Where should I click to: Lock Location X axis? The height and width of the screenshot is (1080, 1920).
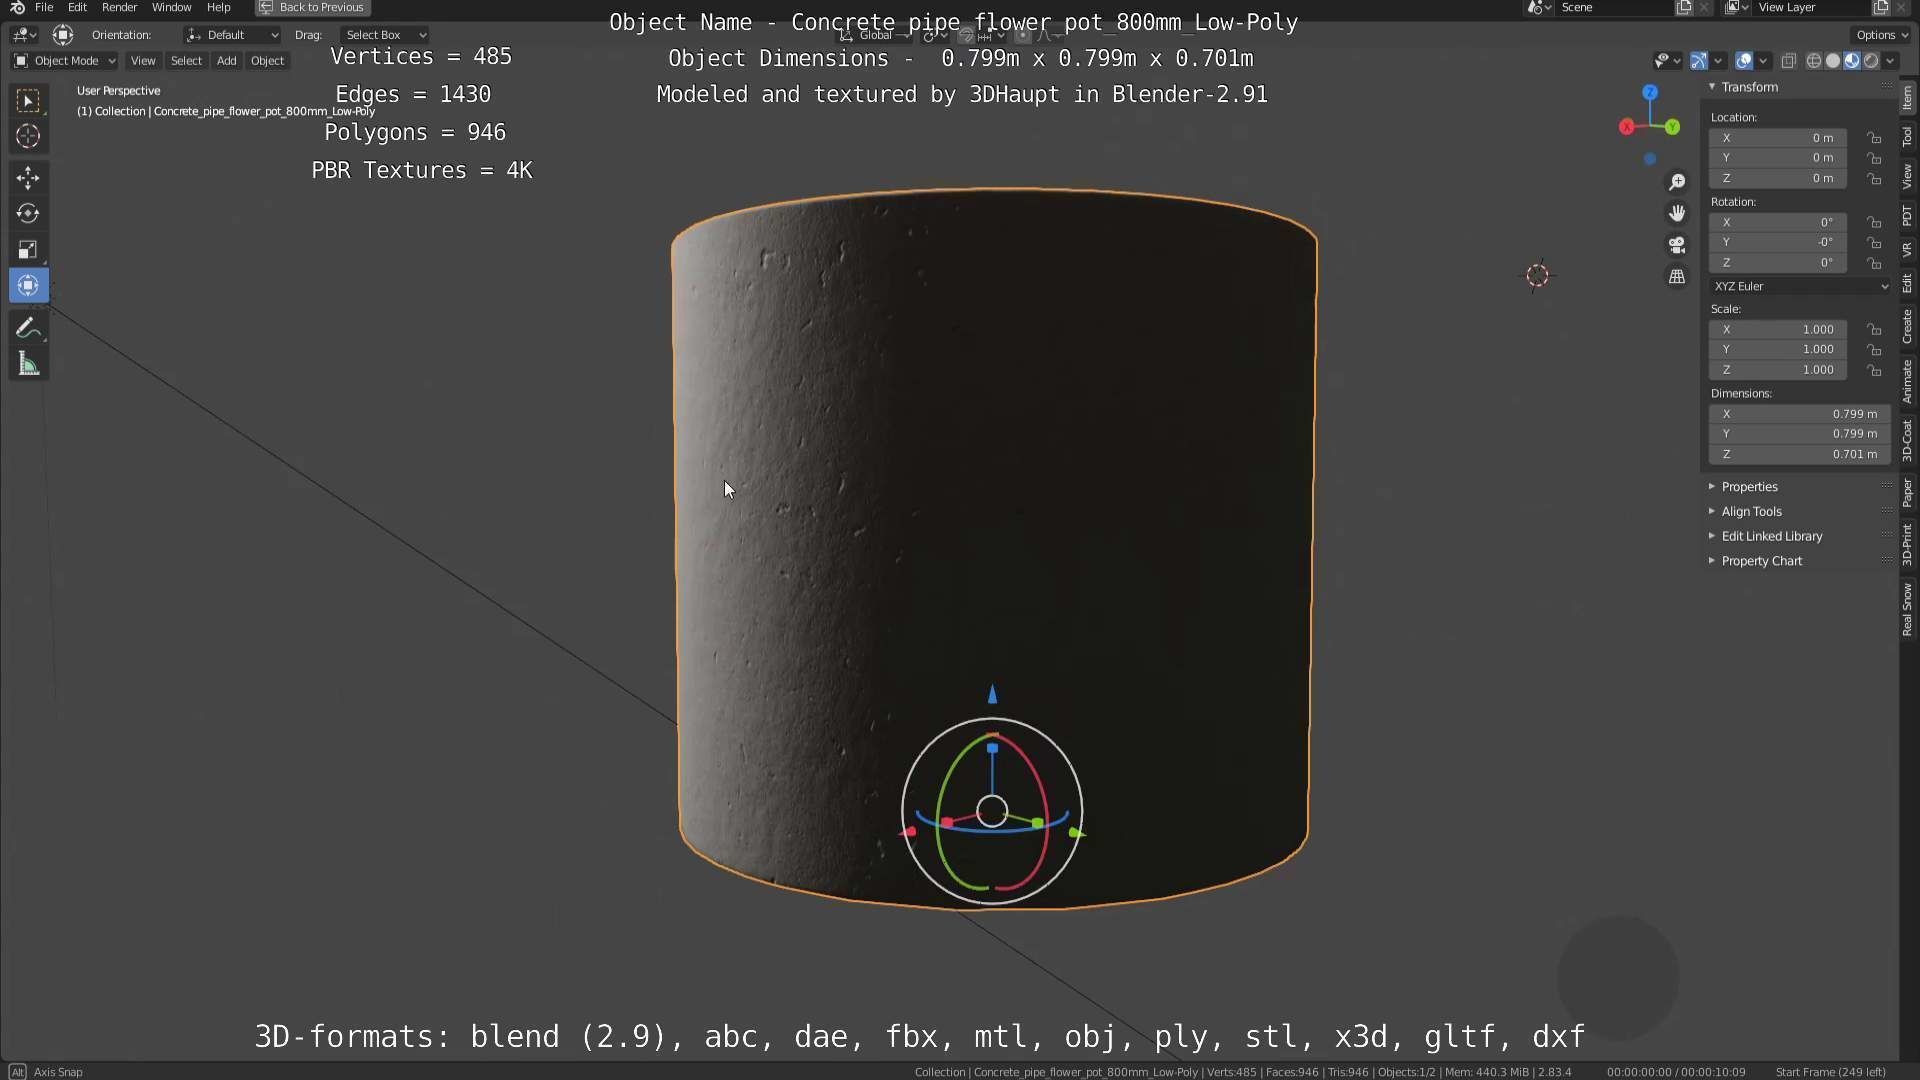(x=1874, y=138)
